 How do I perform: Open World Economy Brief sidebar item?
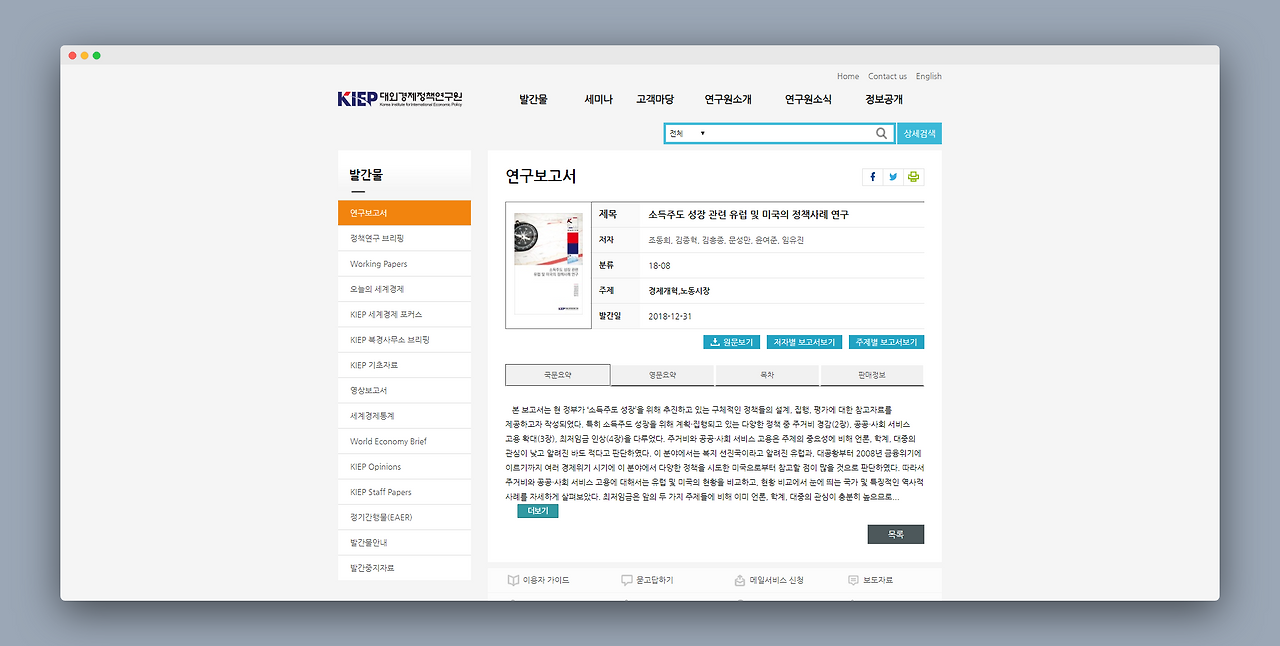[404, 441]
